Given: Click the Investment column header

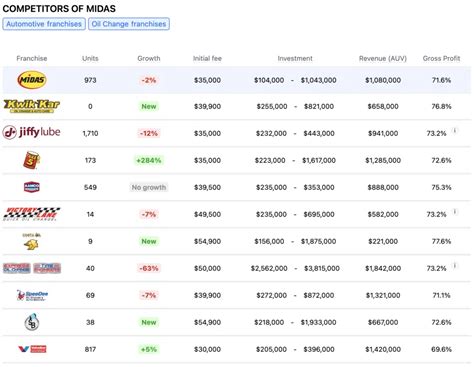Looking at the screenshot, I should 295,58.
